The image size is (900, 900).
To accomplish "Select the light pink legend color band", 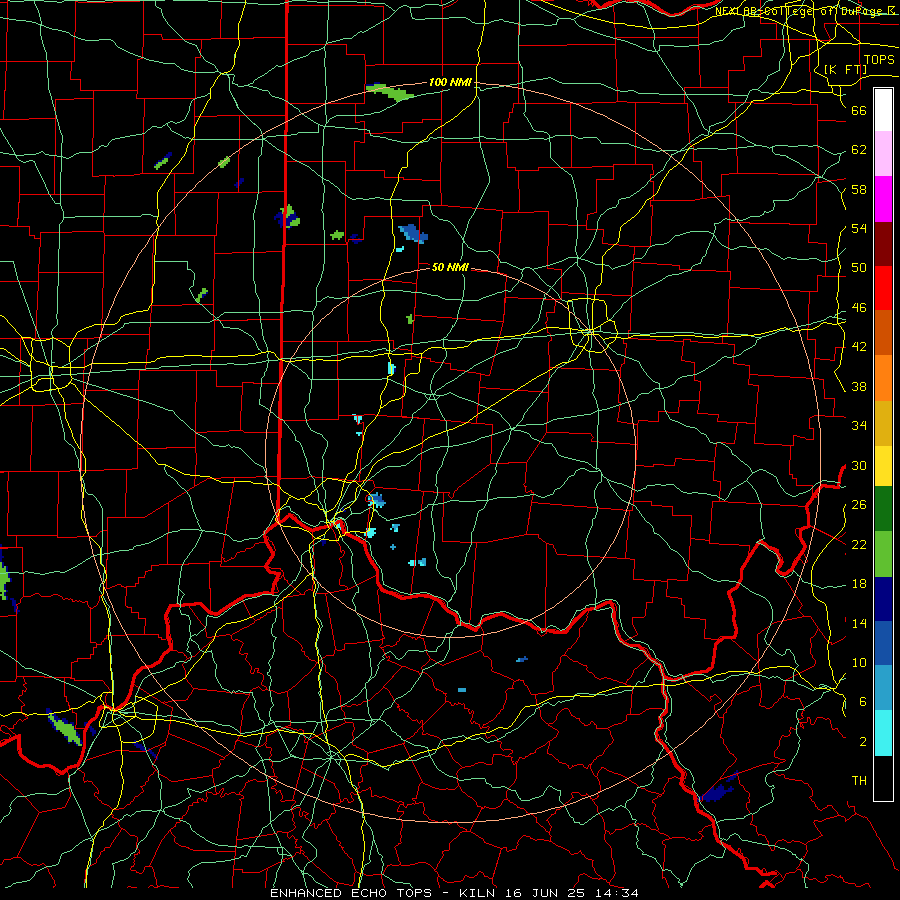I will tap(883, 154).
